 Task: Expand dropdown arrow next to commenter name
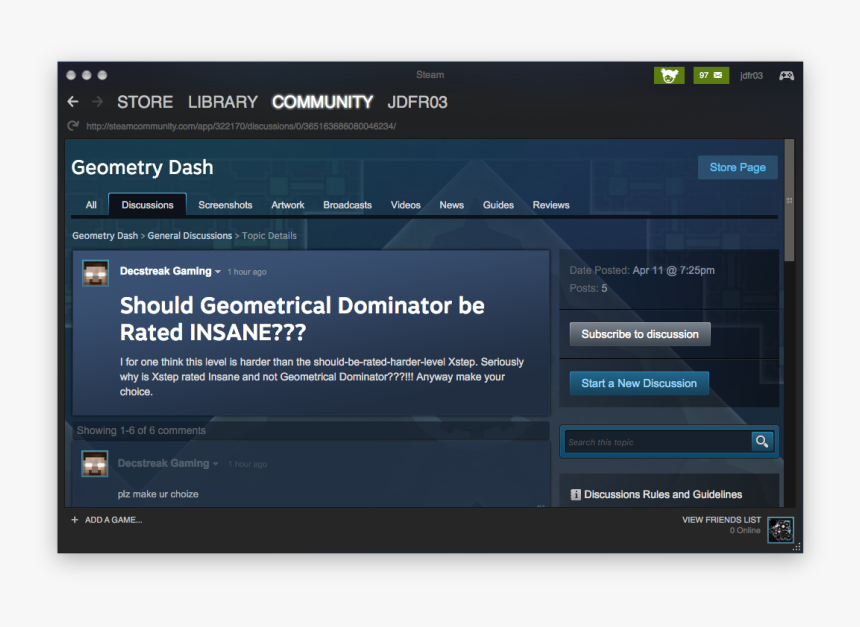tap(216, 464)
